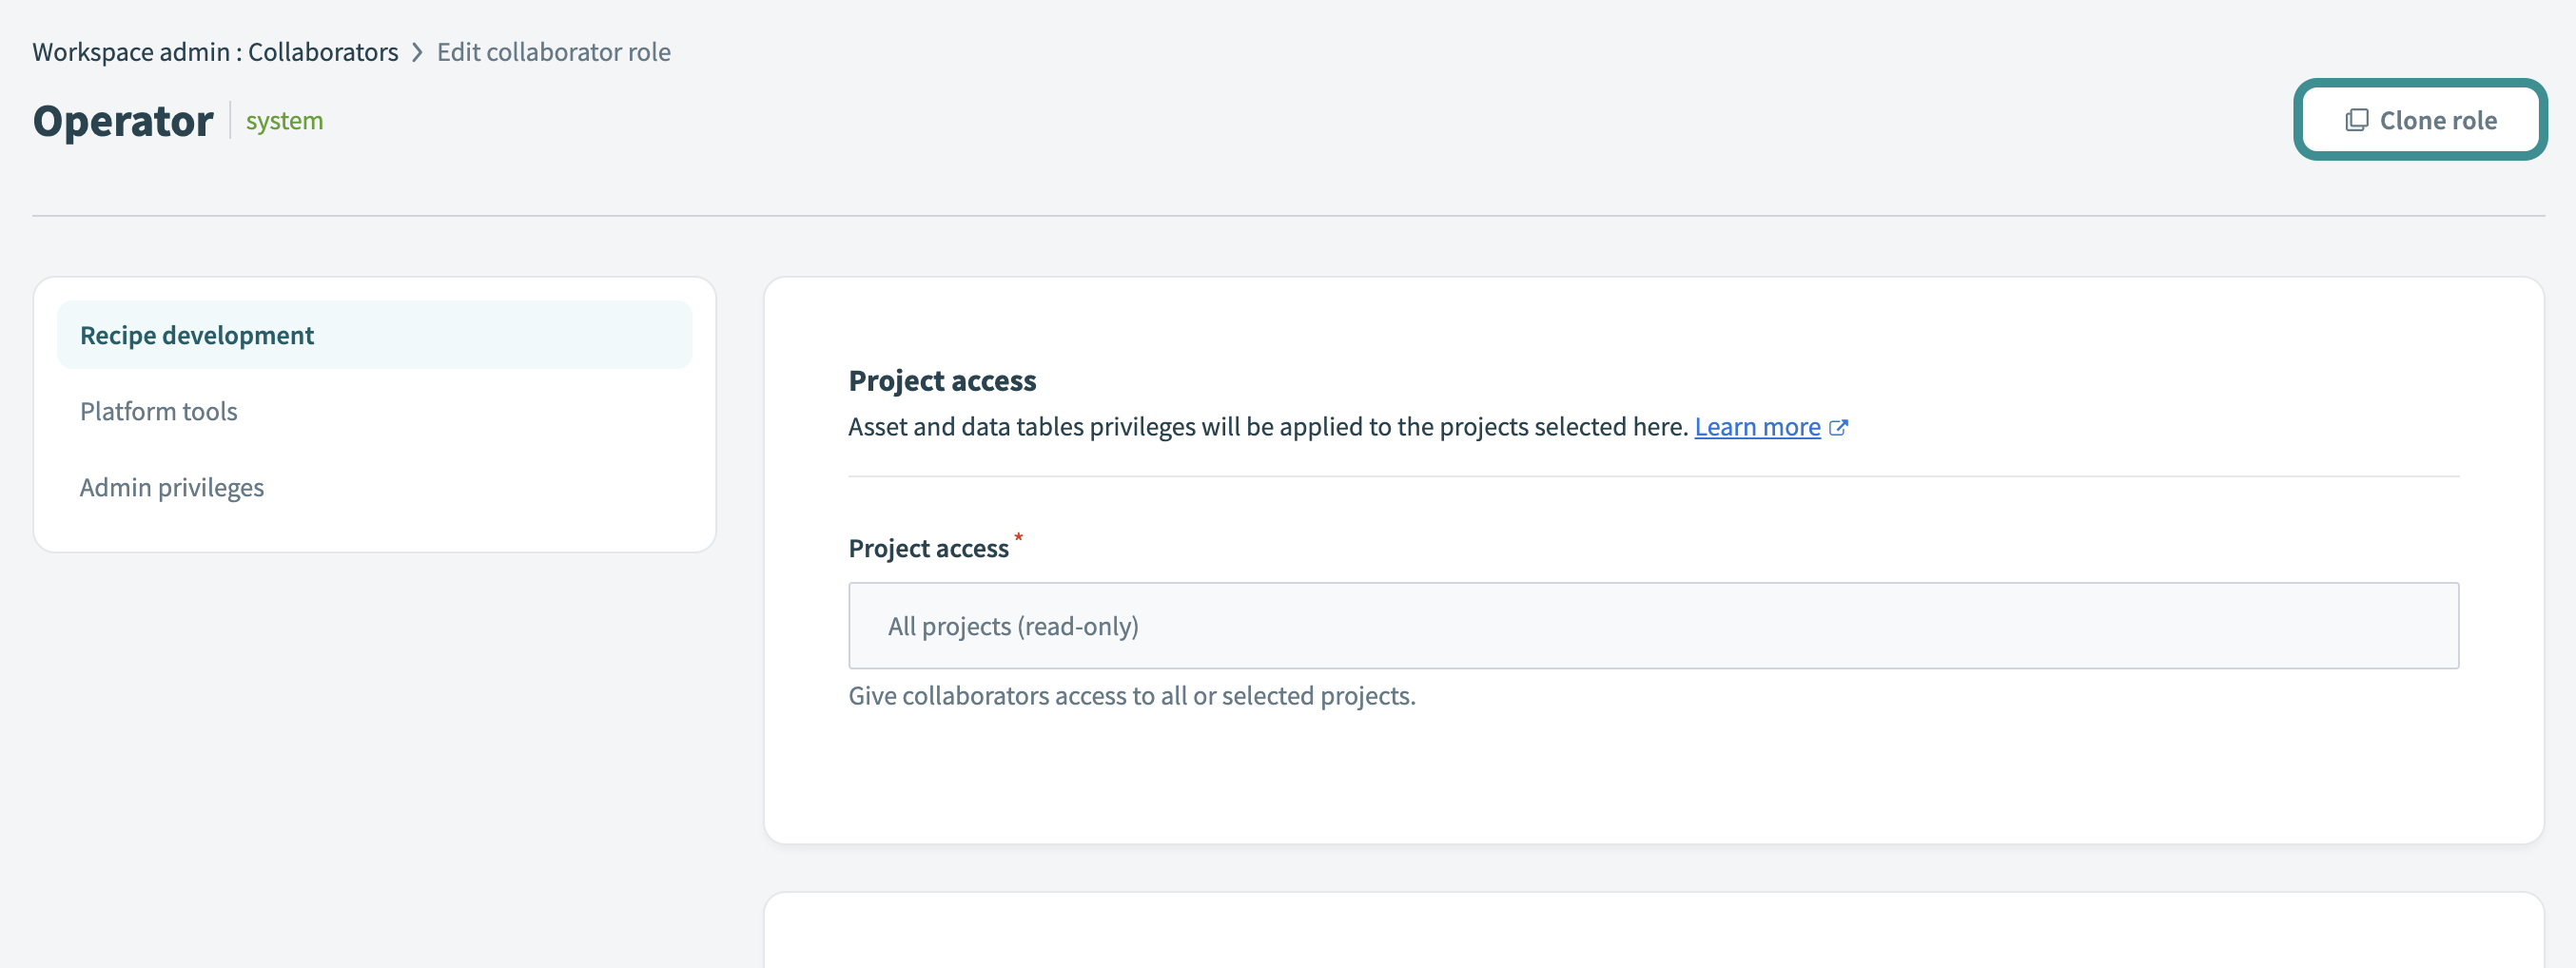The width and height of the screenshot is (2576, 968).
Task: Switch to the Platform tools section
Action: point(159,411)
